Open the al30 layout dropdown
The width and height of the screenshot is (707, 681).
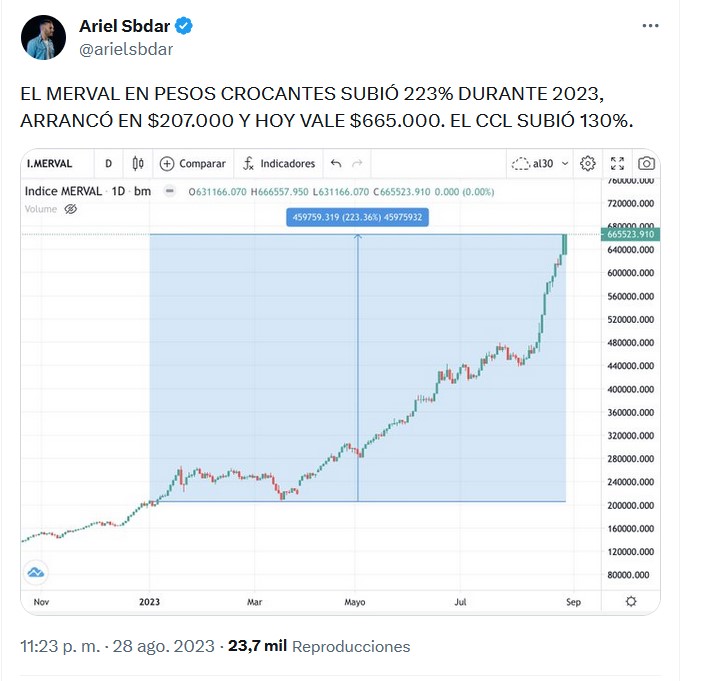point(540,163)
